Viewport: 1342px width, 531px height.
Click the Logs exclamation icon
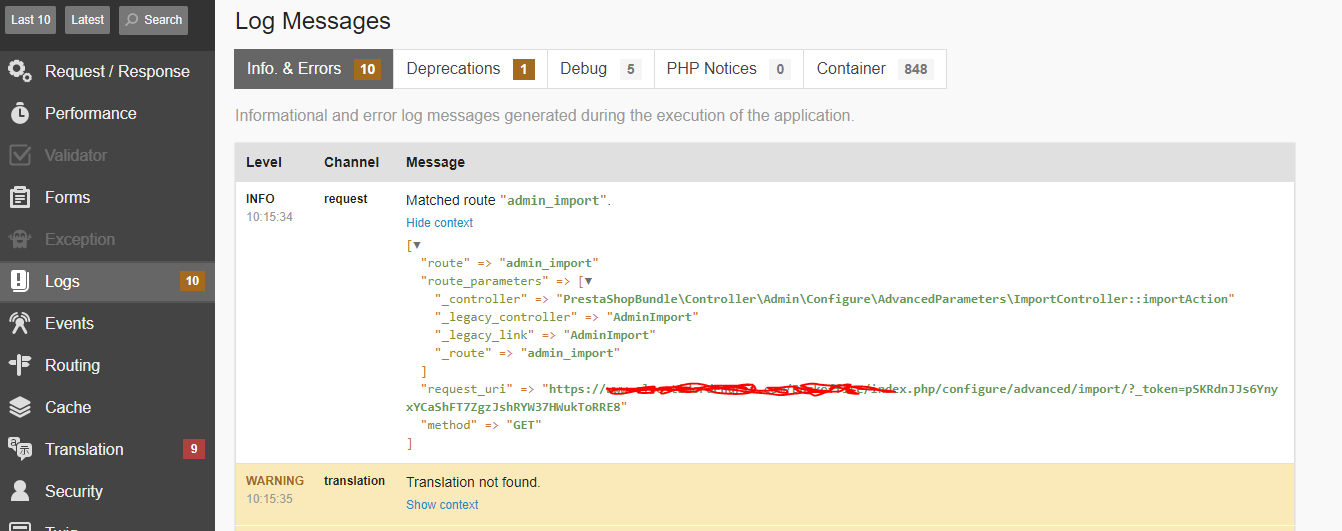point(19,281)
